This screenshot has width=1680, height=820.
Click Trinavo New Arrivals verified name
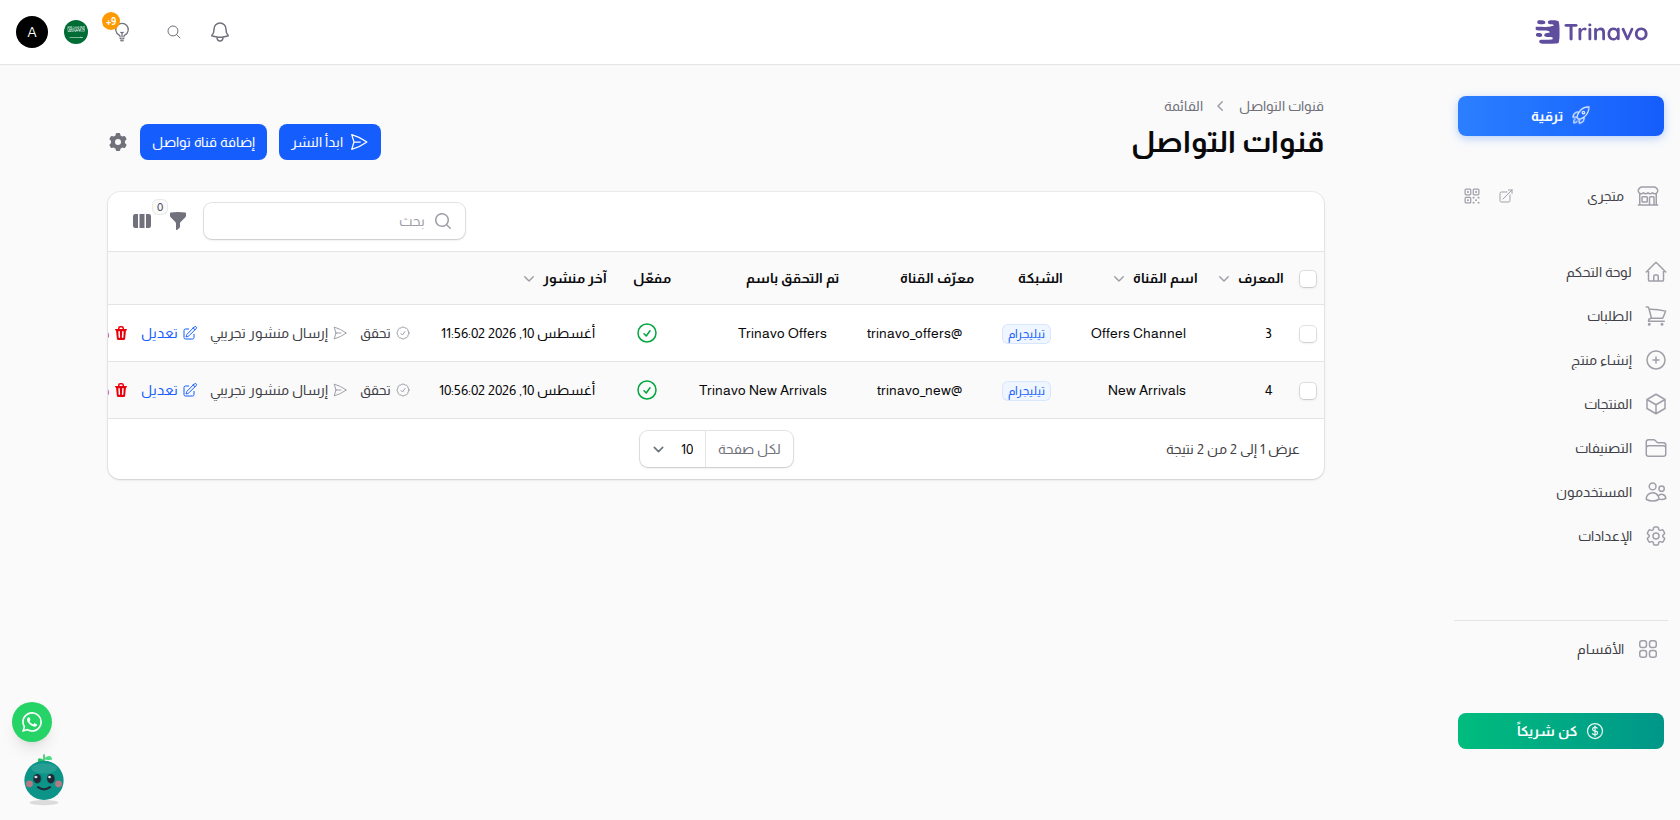pos(763,390)
